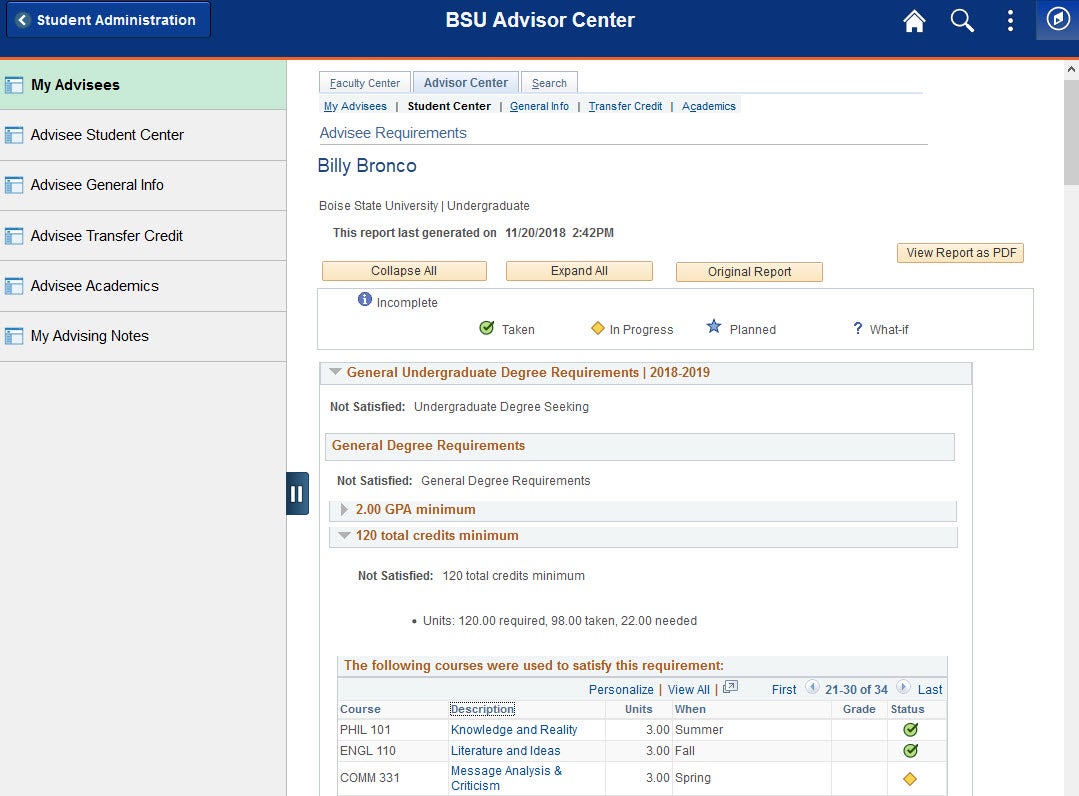Click the Expand All button
1079x796 pixels.
(x=579, y=271)
